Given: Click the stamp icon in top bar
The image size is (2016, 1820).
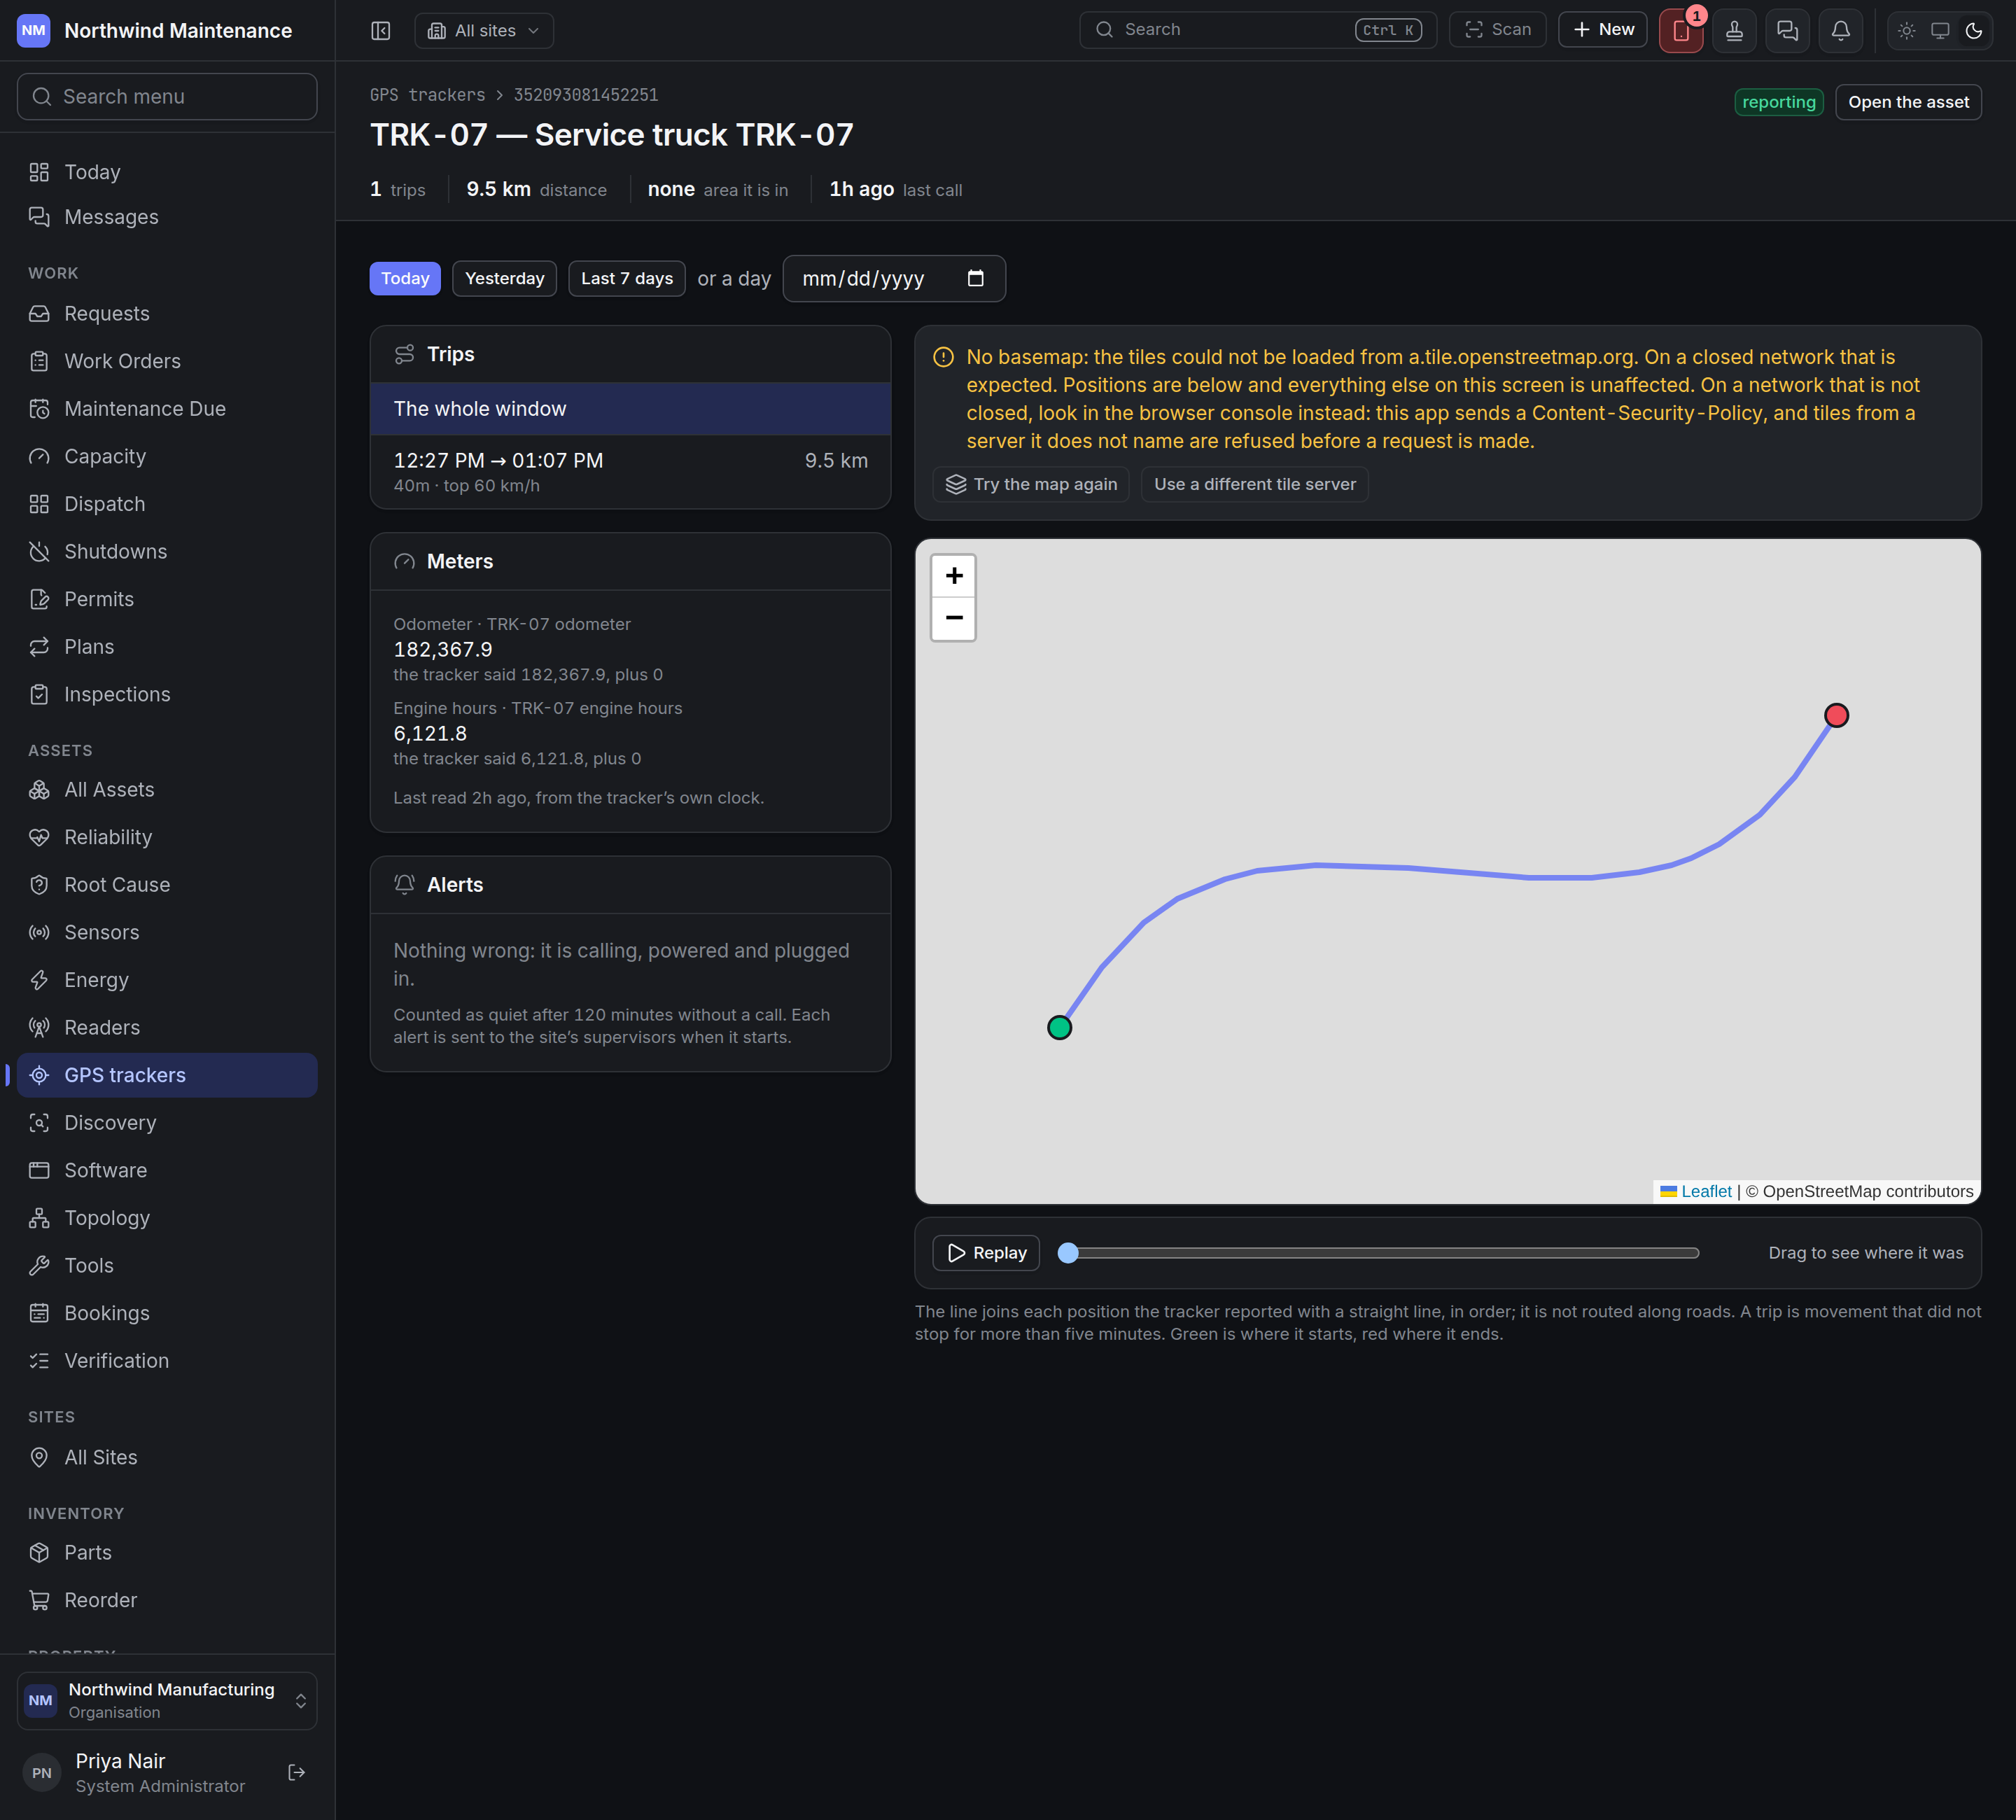Looking at the screenshot, I should [x=1734, y=30].
